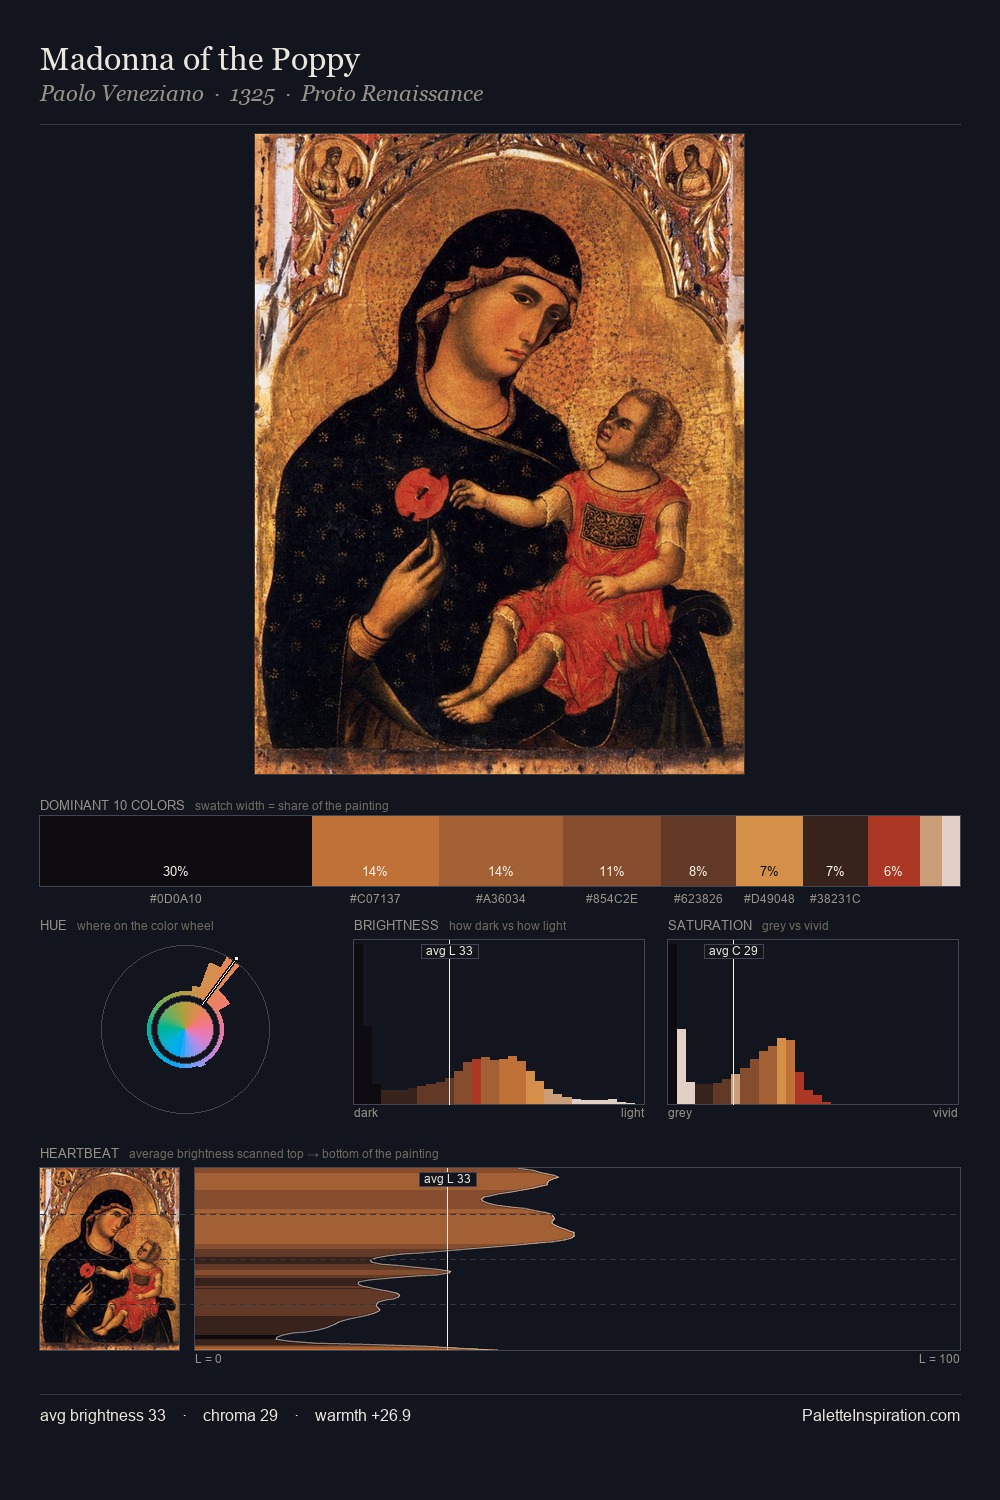Image resolution: width=1000 pixels, height=1500 pixels.
Task: Click hex code #38231C
Action: click(835, 899)
